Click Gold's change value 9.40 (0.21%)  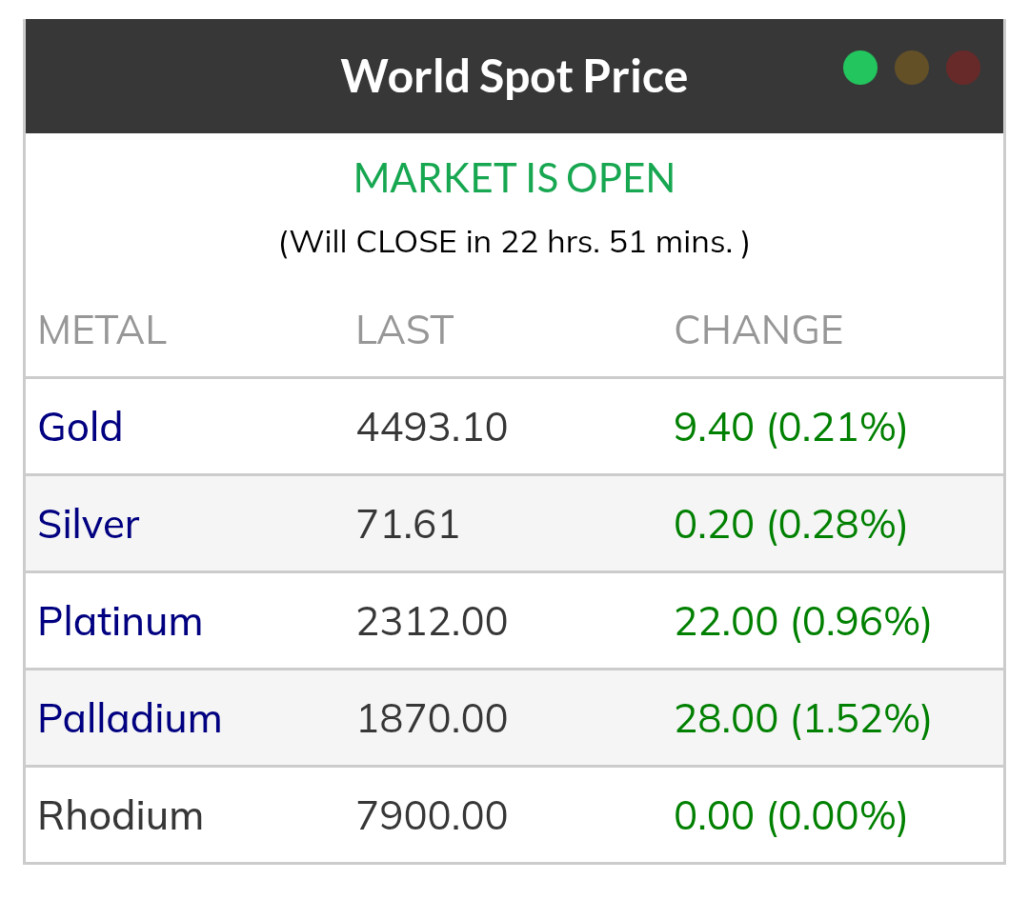coord(790,427)
